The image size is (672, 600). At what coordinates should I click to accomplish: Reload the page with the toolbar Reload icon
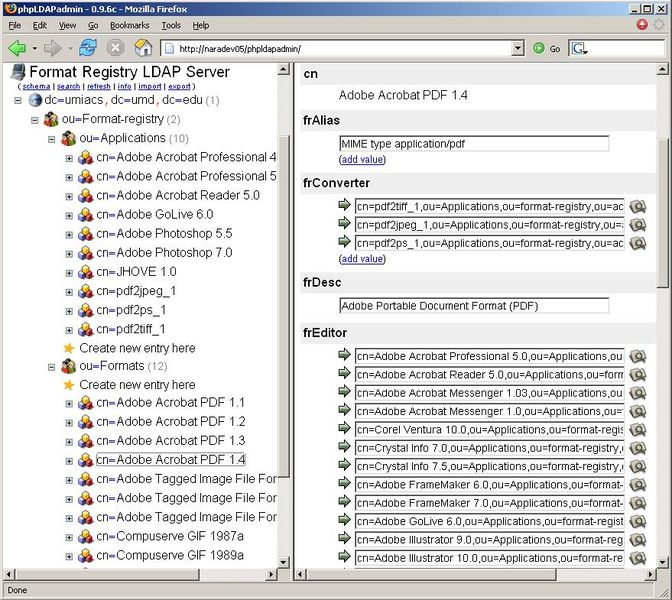point(89,48)
